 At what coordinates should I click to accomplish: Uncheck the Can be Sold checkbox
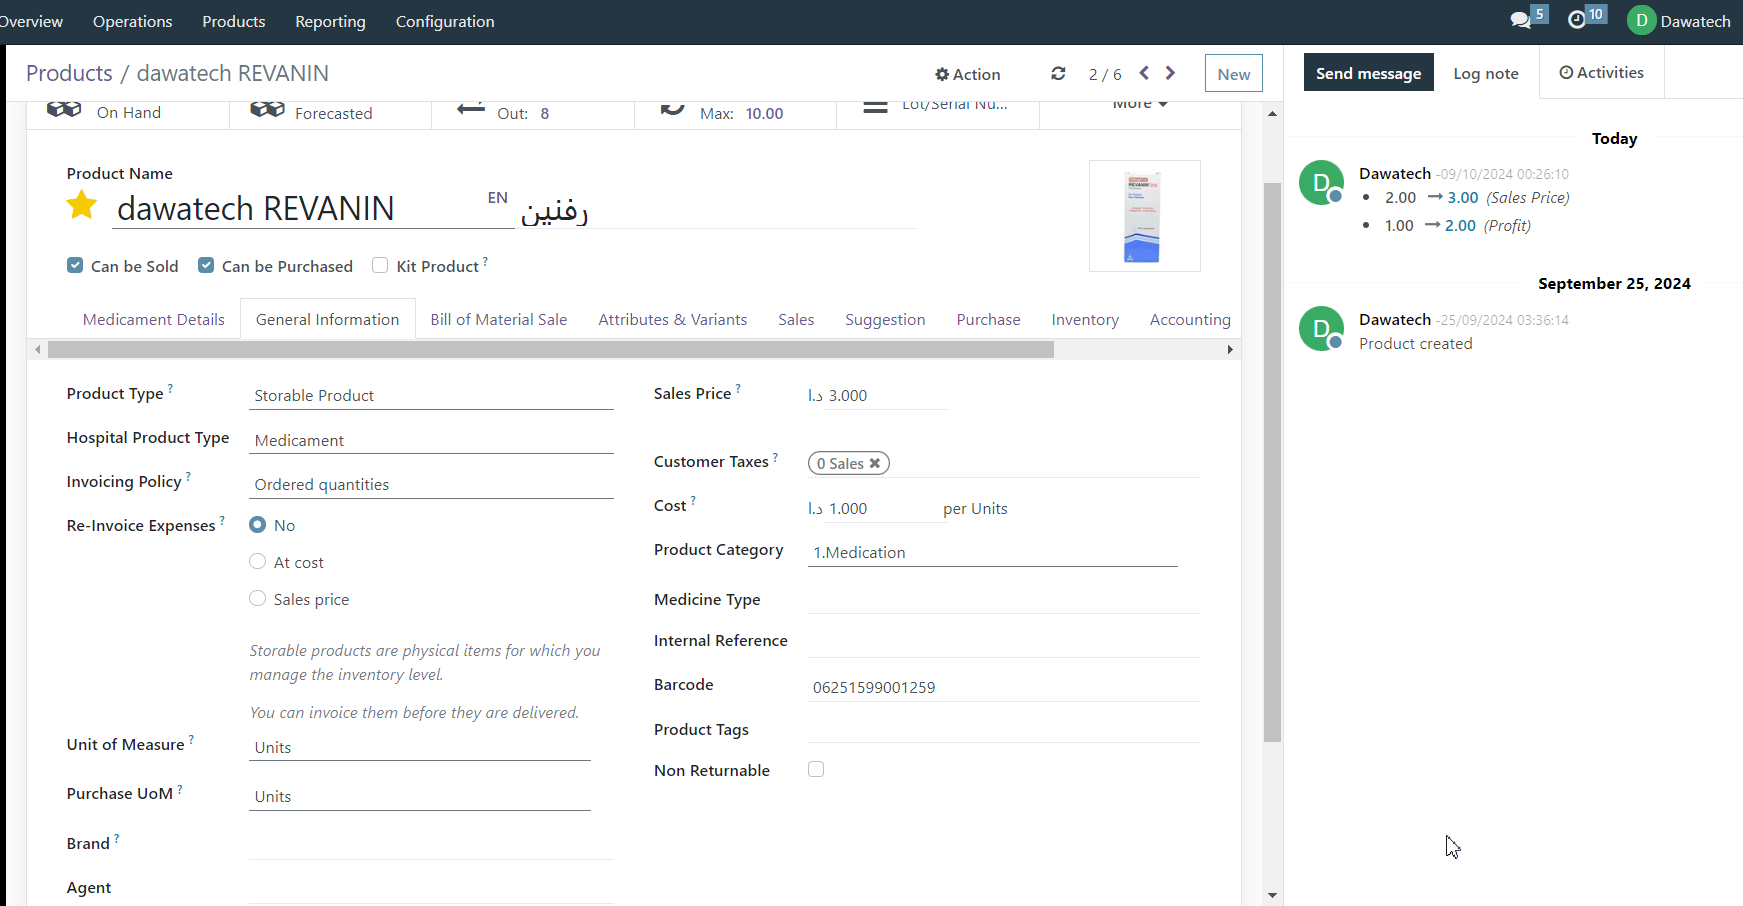(75, 265)
